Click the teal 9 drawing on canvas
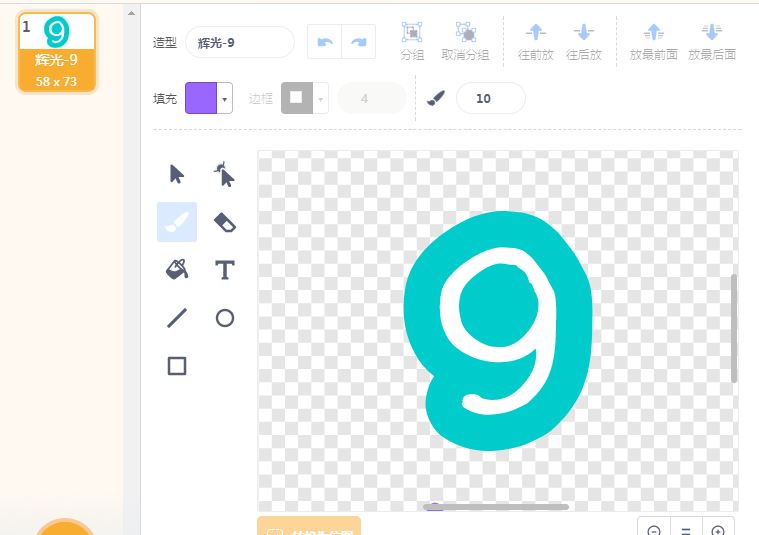 [497, 331]
